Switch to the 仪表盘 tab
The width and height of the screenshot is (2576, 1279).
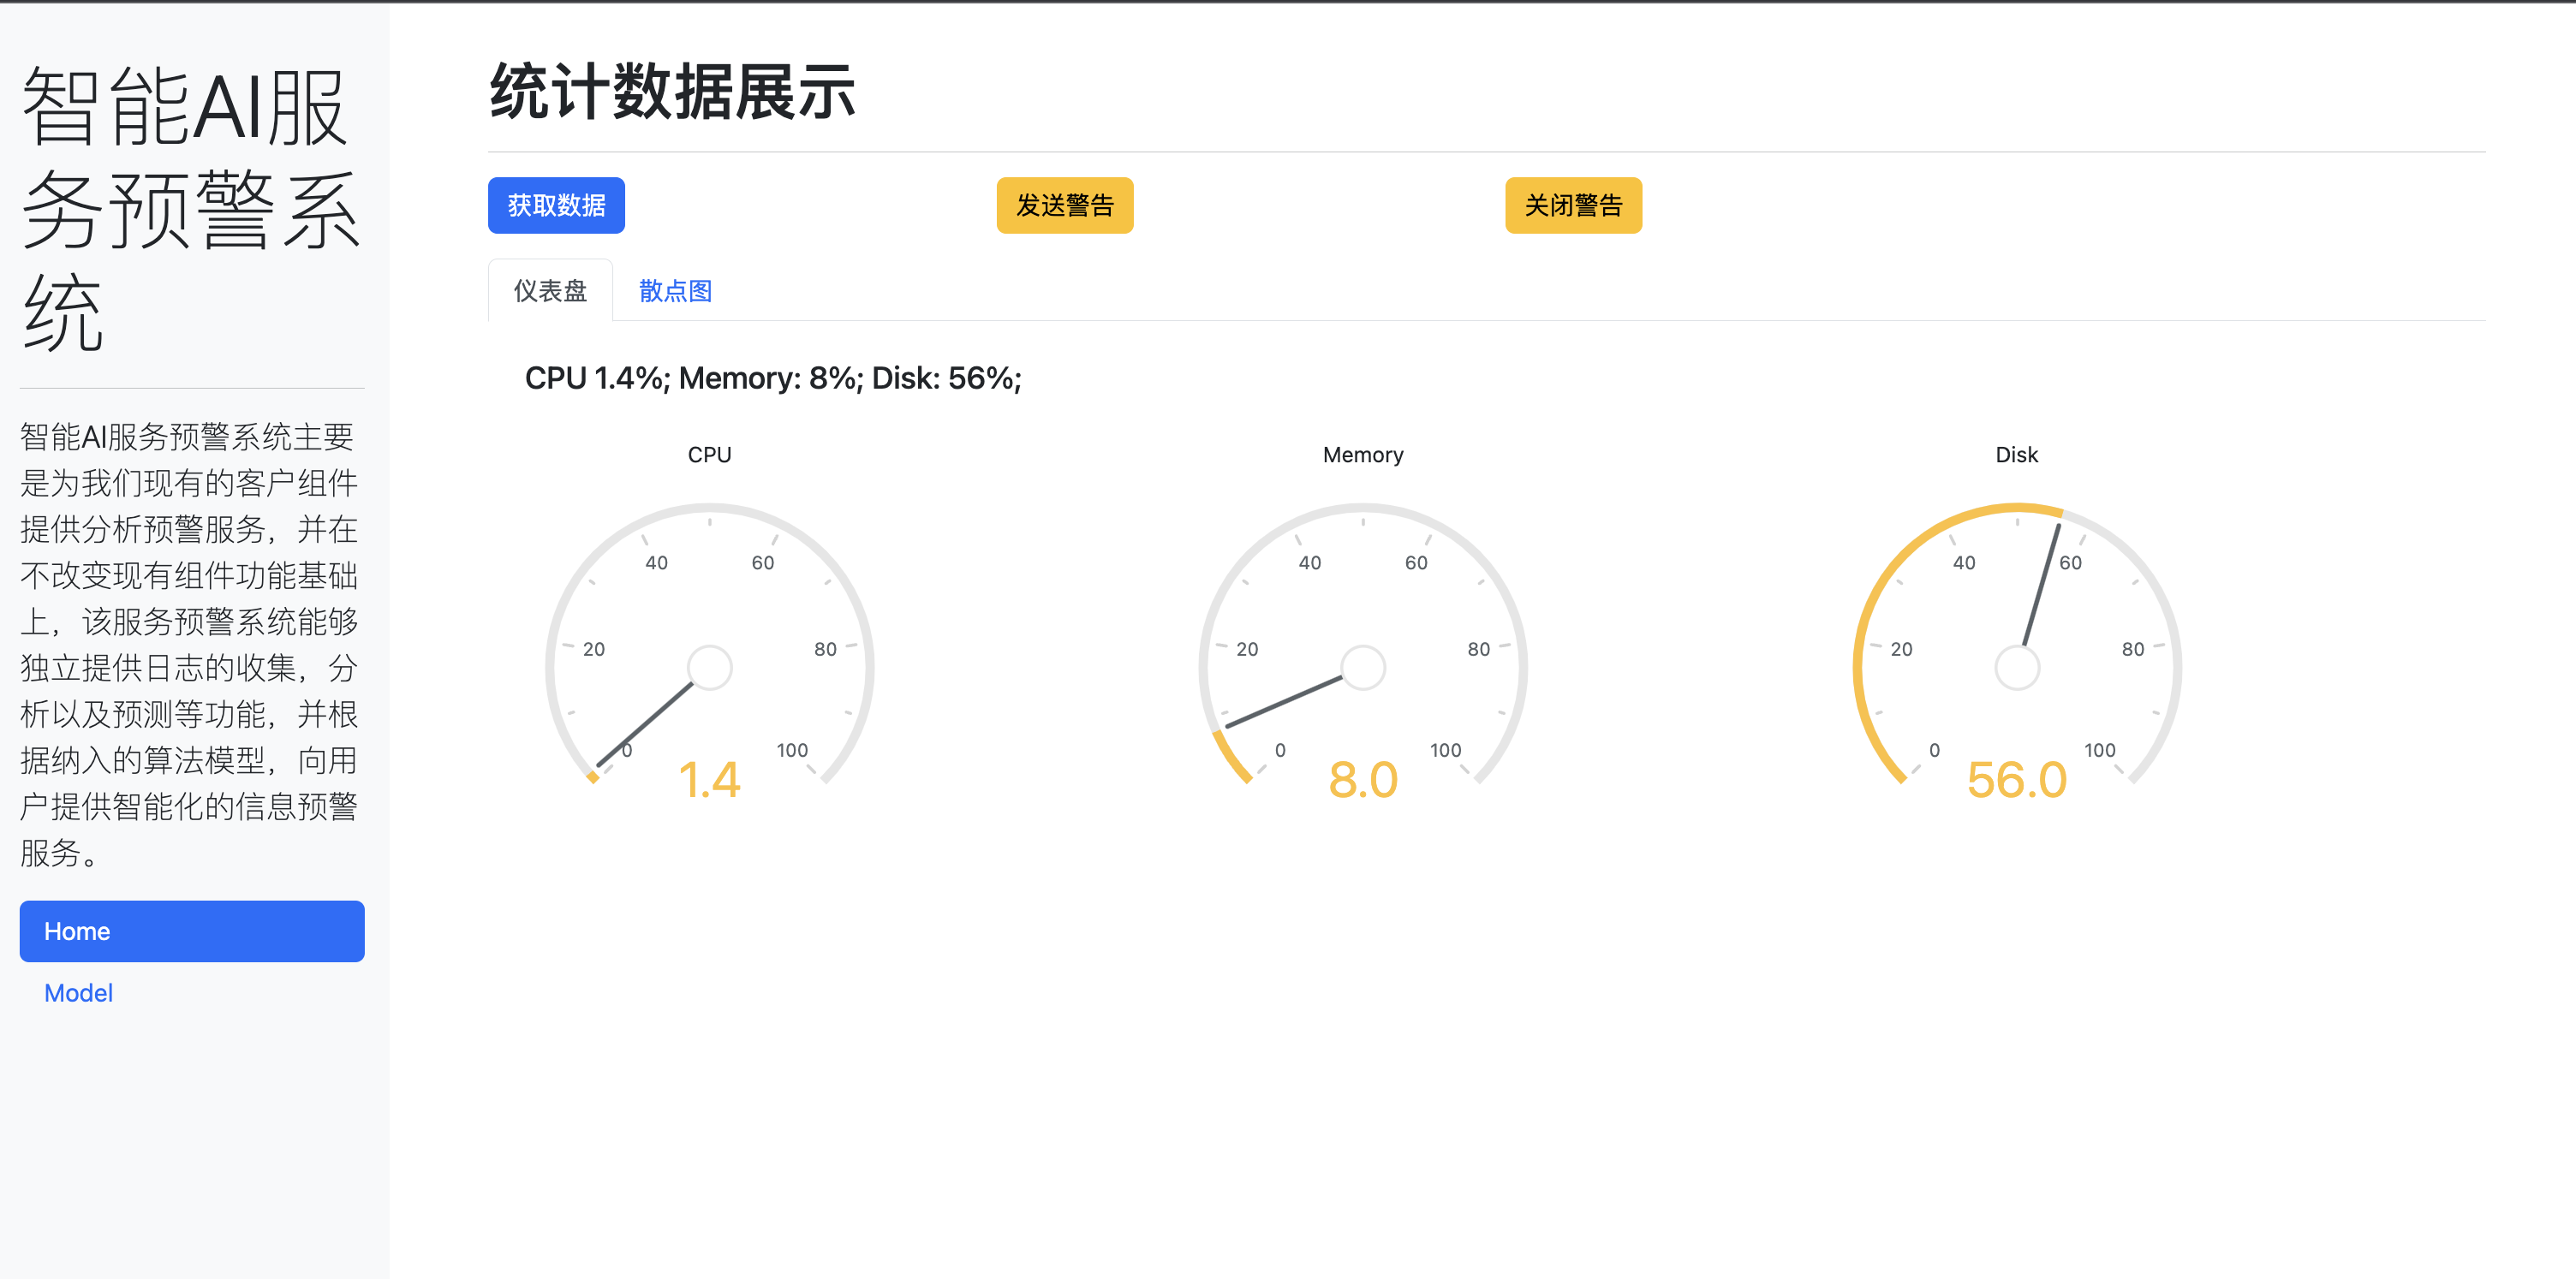pos(550,291)
